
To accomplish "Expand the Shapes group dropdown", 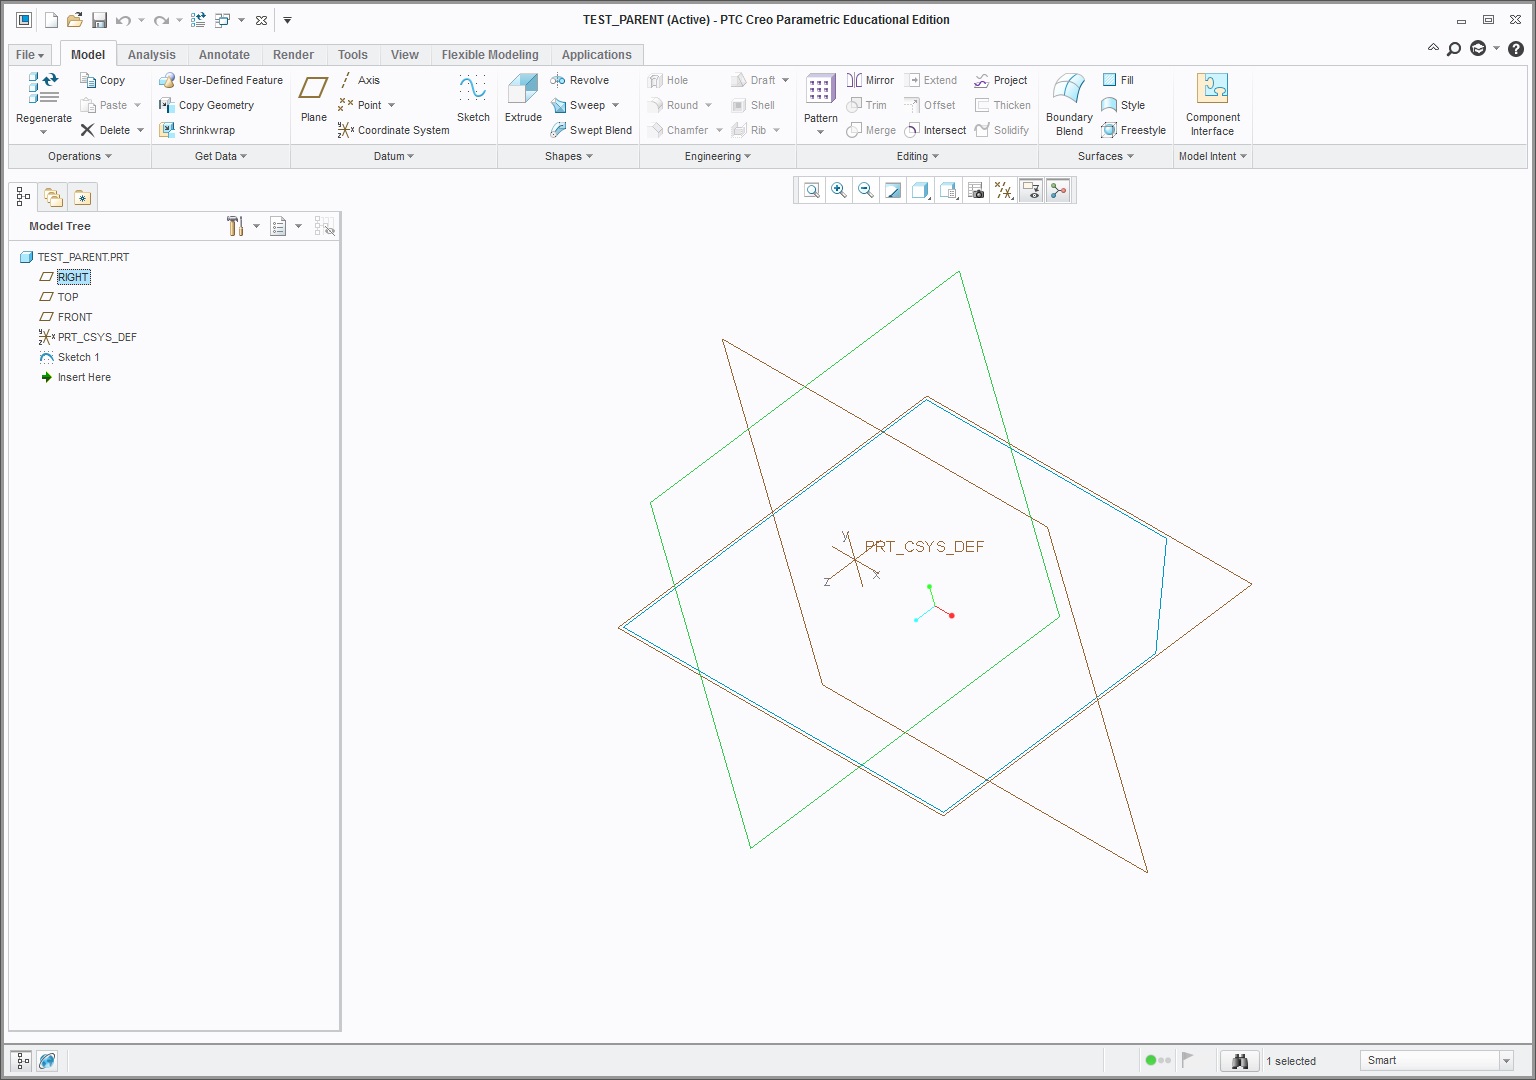I will click(569, 156).
